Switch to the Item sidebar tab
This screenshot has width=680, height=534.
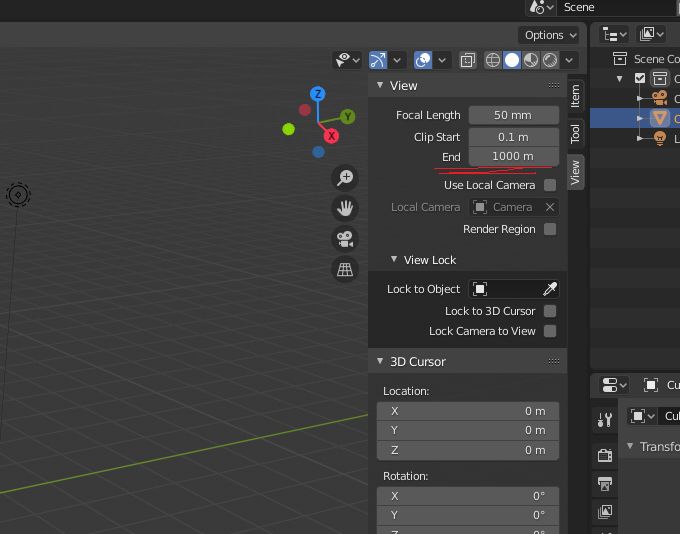(575, 95)
